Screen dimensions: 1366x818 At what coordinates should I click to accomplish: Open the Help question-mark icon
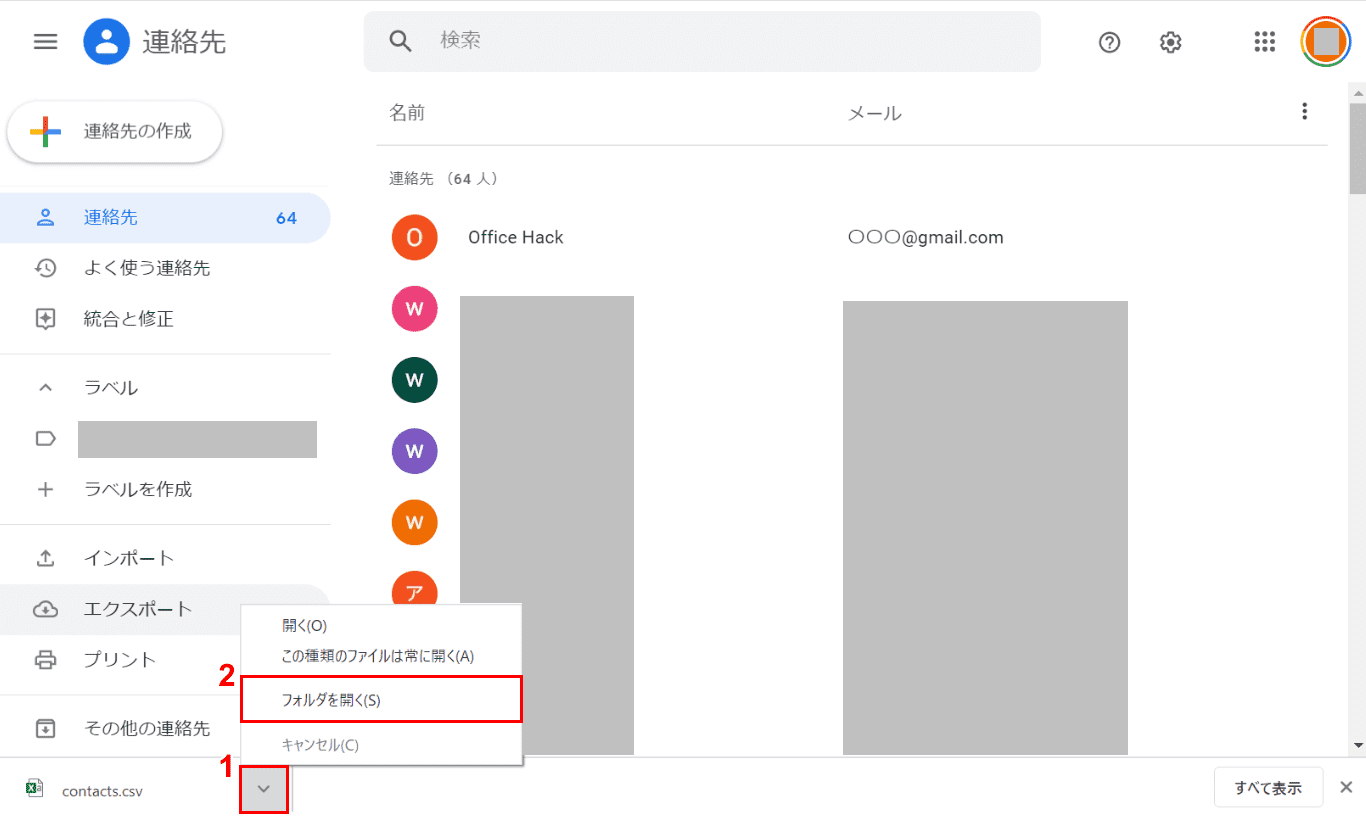(1109, 42)
